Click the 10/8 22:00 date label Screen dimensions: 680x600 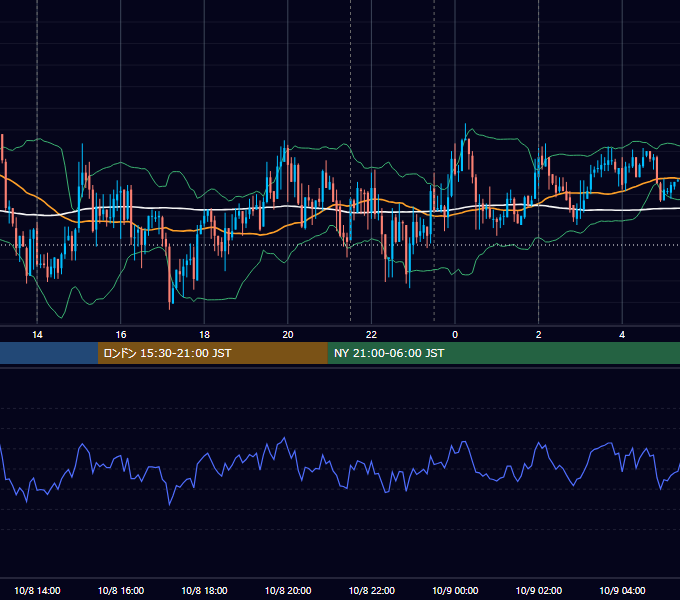click(x=372, y=590)
